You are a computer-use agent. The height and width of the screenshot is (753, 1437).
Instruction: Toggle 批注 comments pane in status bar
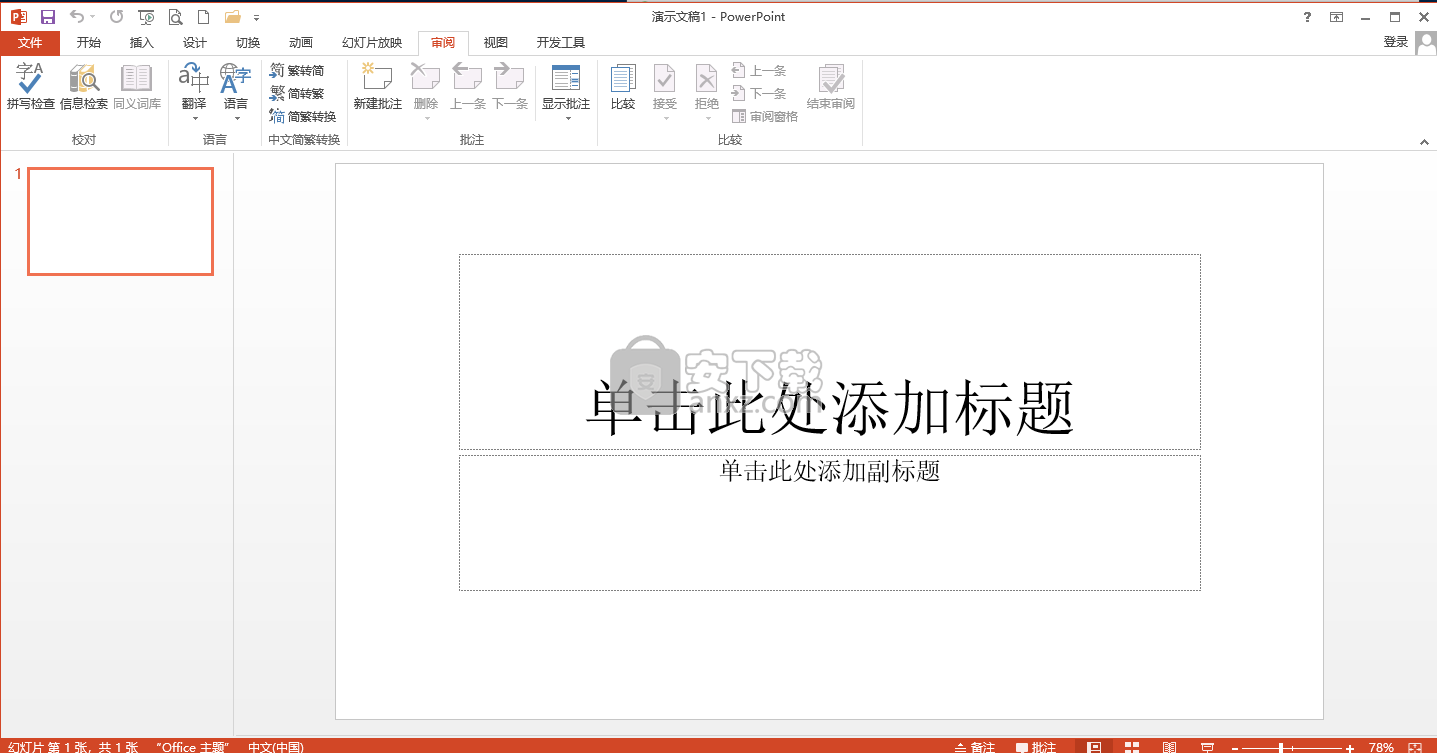pos(1036,747)
